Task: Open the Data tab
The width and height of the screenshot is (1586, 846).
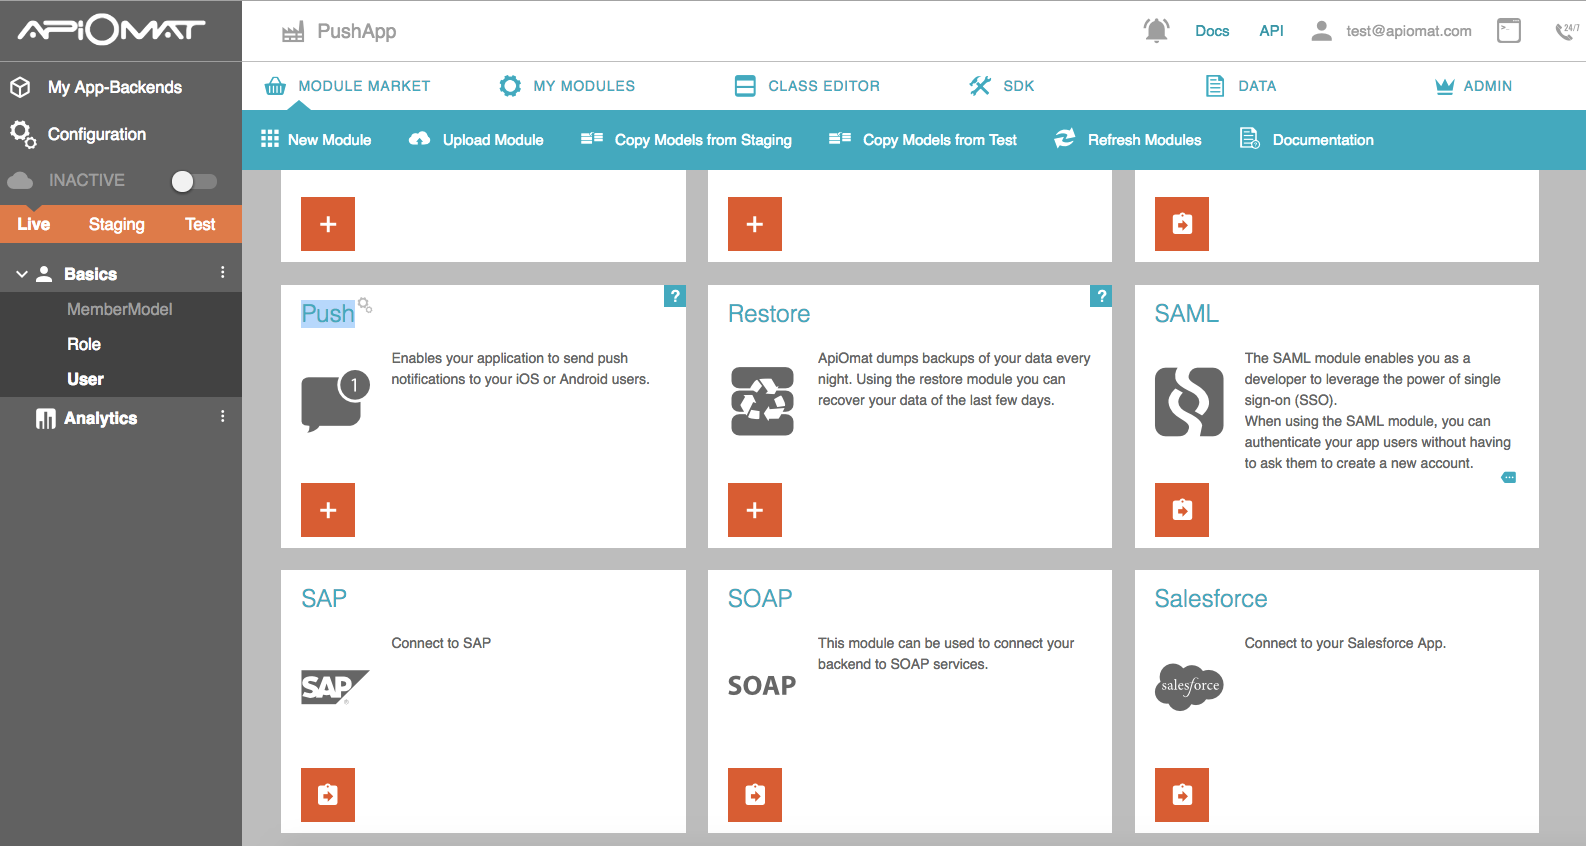Action: [x=1240, y=86]
